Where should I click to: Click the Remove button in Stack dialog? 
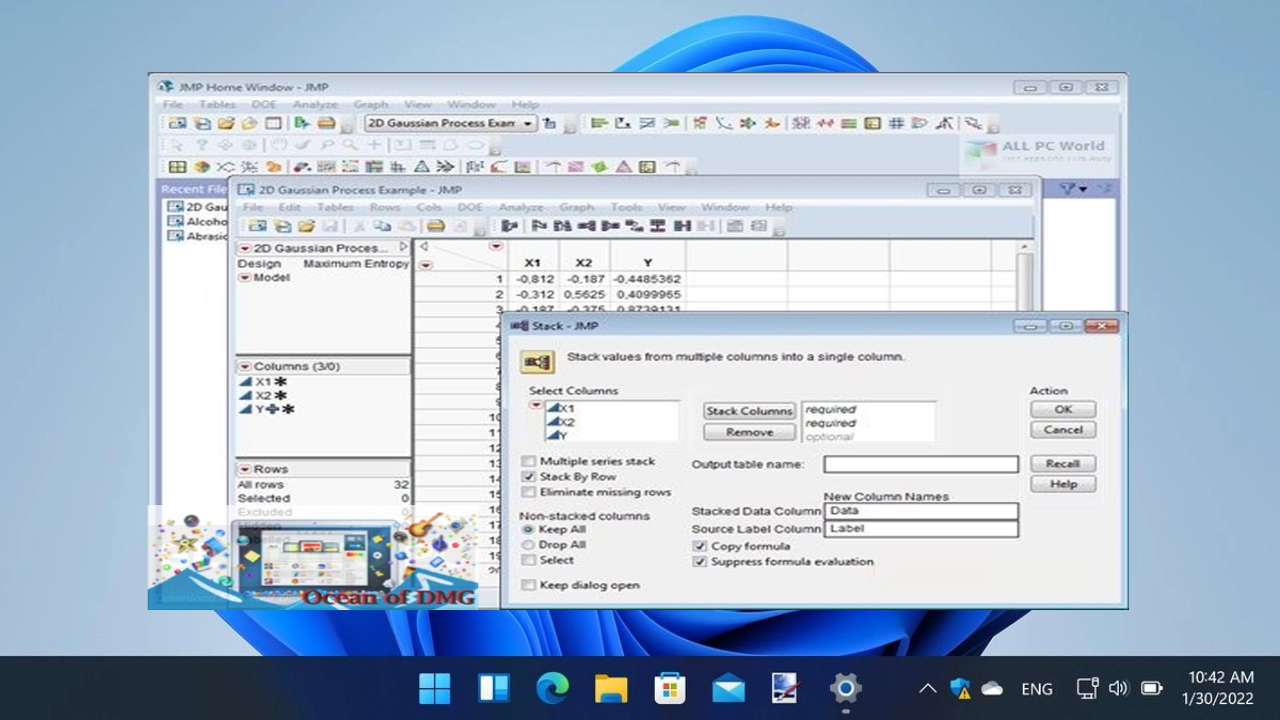click(x=749, y=432)
